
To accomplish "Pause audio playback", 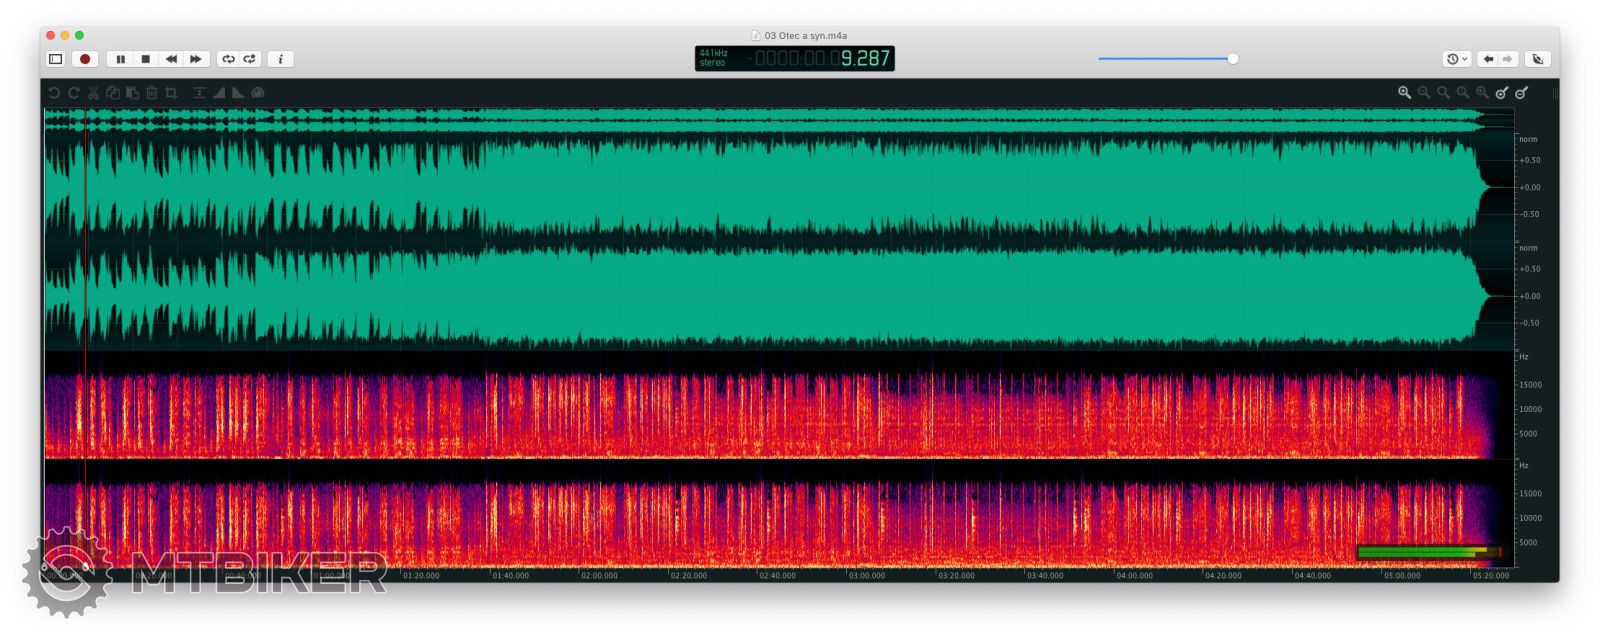I will coord(121,59).
